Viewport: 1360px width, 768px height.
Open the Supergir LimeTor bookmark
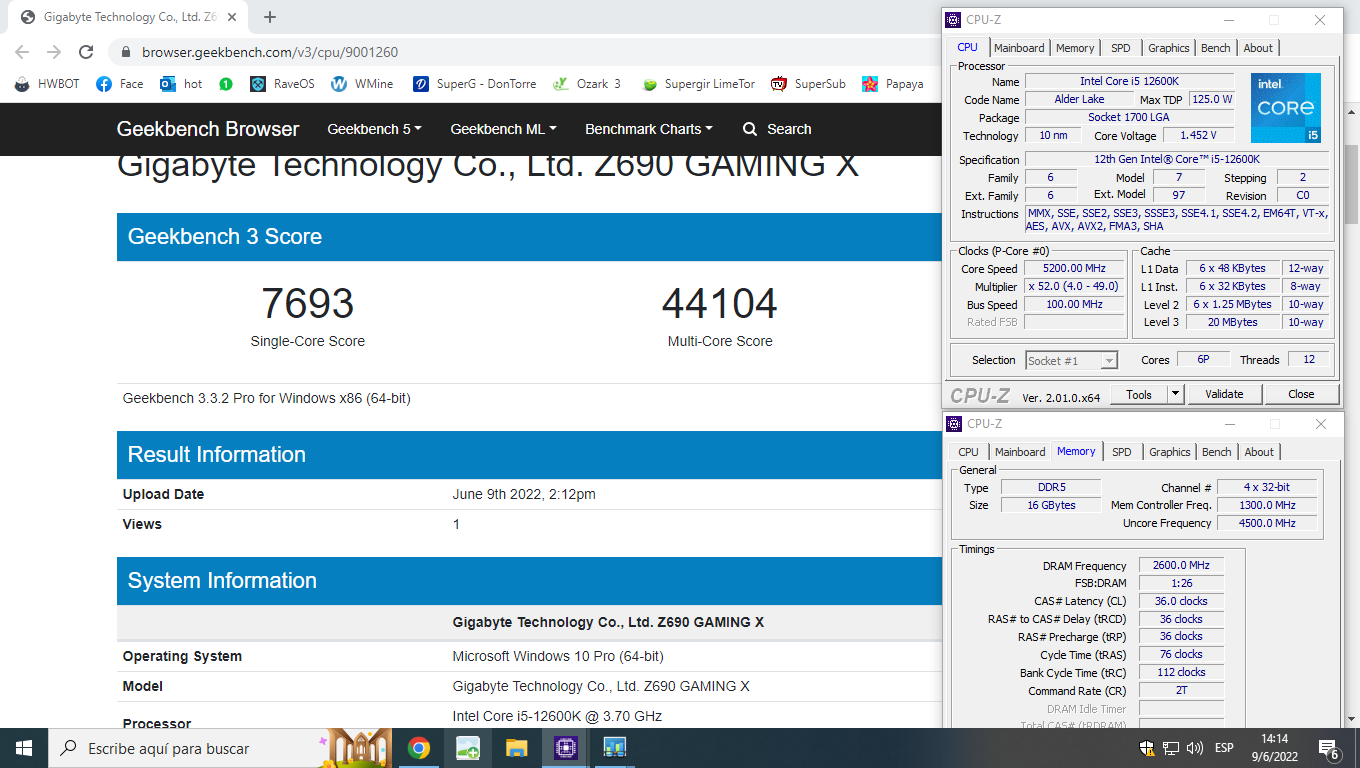(699, 84)
